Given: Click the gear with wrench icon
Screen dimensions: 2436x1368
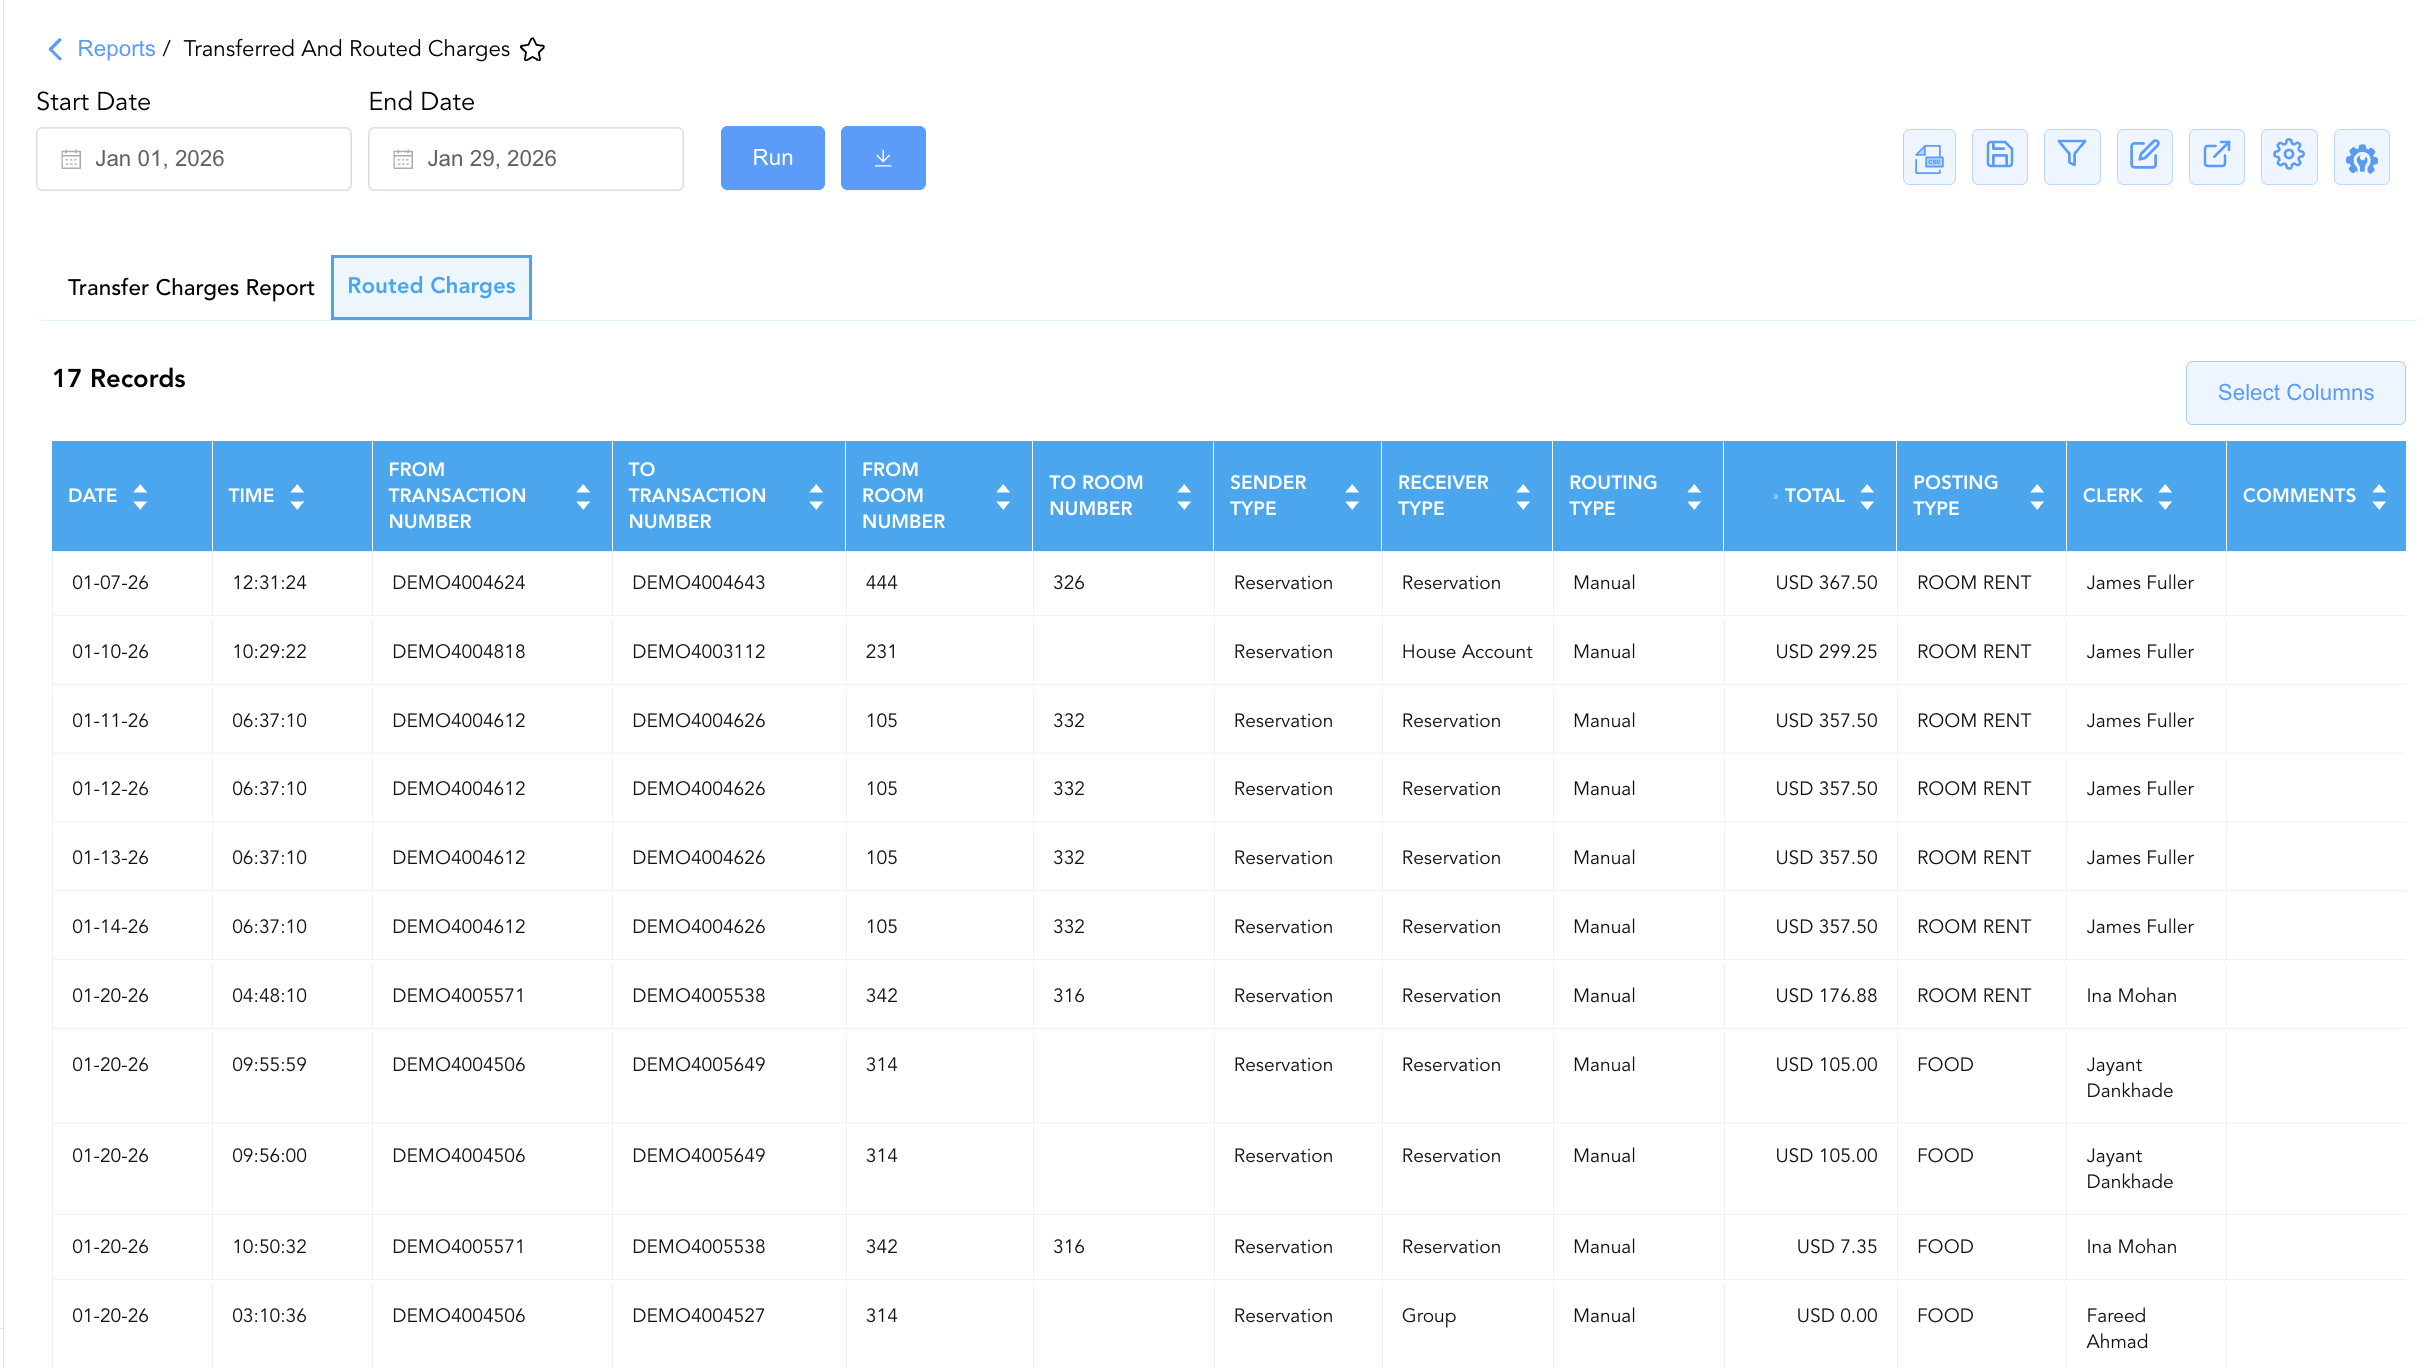Looking at the screenshot, I should tap(2362, 157).
